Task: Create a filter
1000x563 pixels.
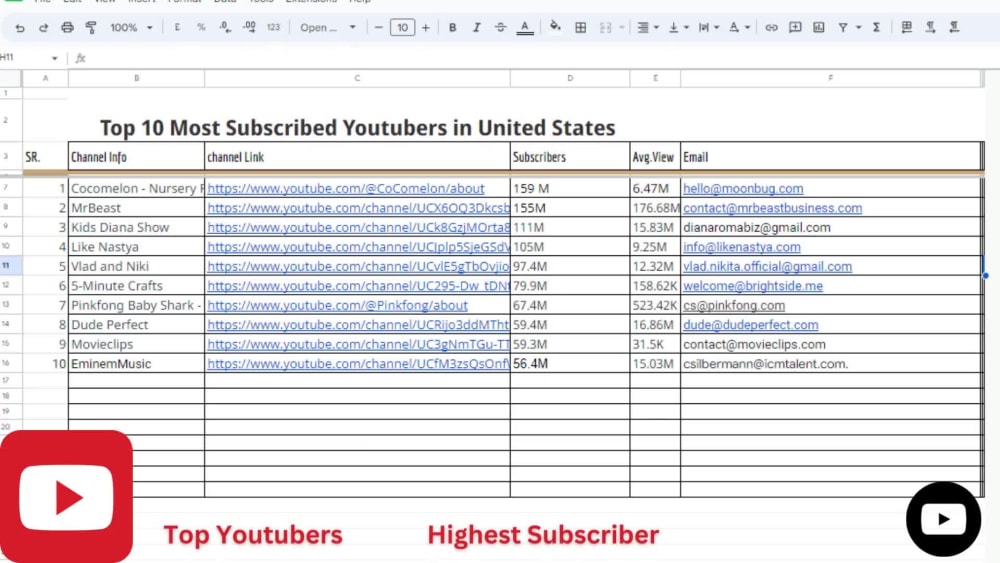Action: (843, 27)
